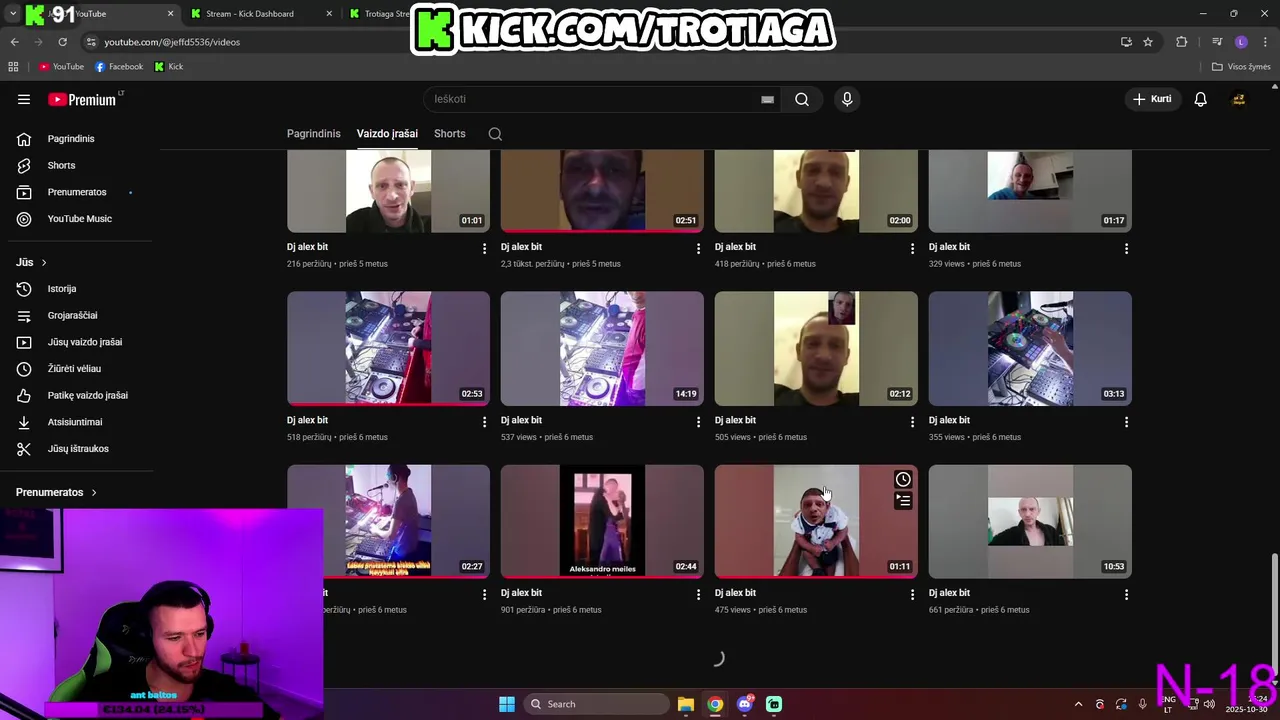Open options menu for 03:13 video
Image resolution: width=1280 pixels, height=720 pixels.
coord(1126,422)
